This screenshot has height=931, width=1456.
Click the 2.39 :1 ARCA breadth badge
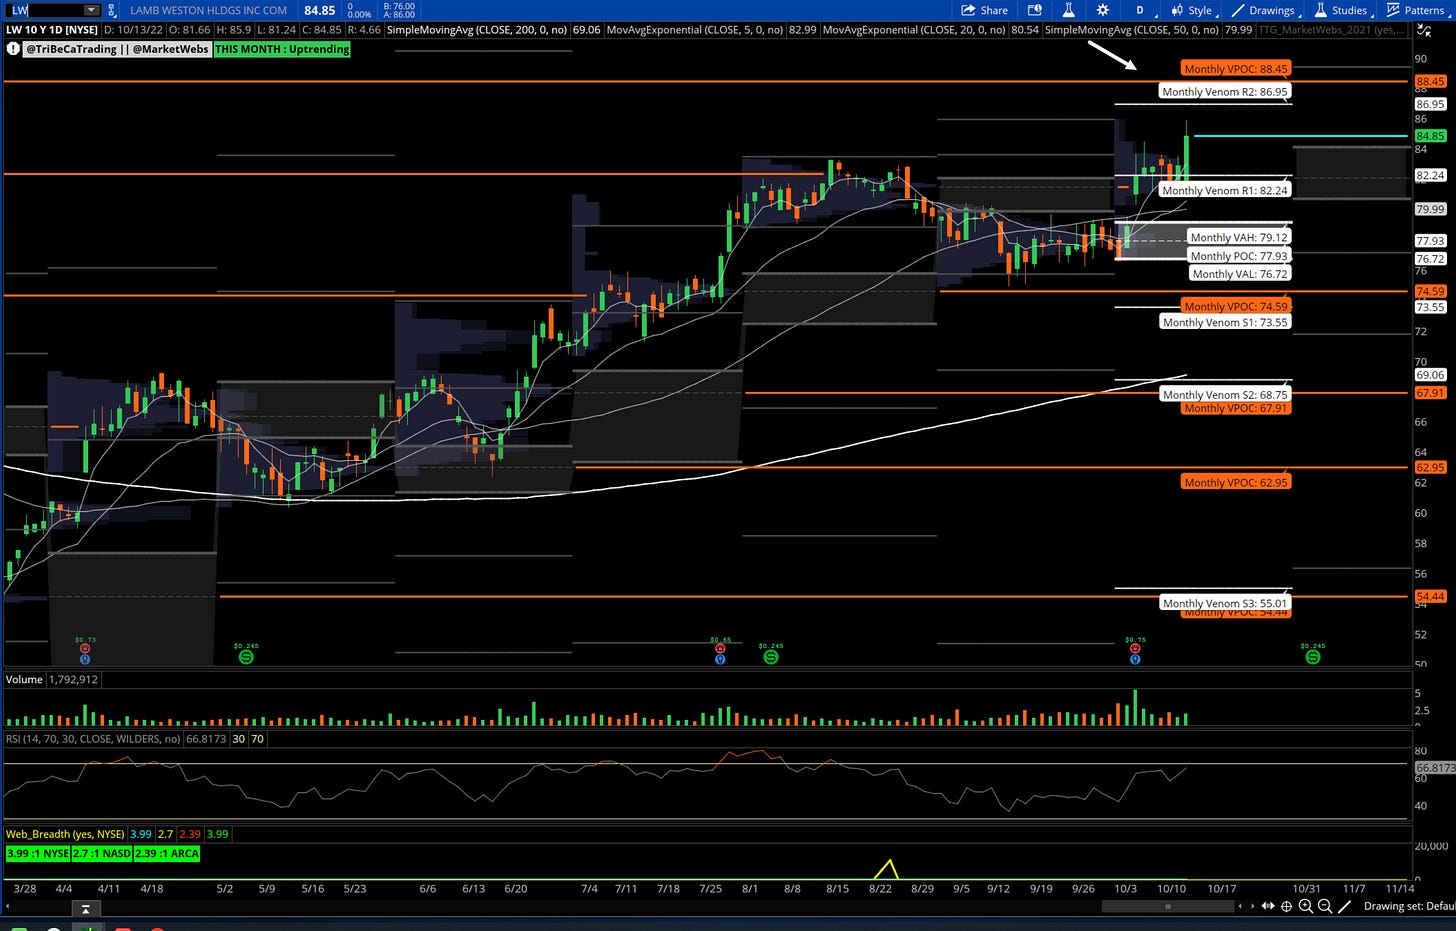click(167, 854)
